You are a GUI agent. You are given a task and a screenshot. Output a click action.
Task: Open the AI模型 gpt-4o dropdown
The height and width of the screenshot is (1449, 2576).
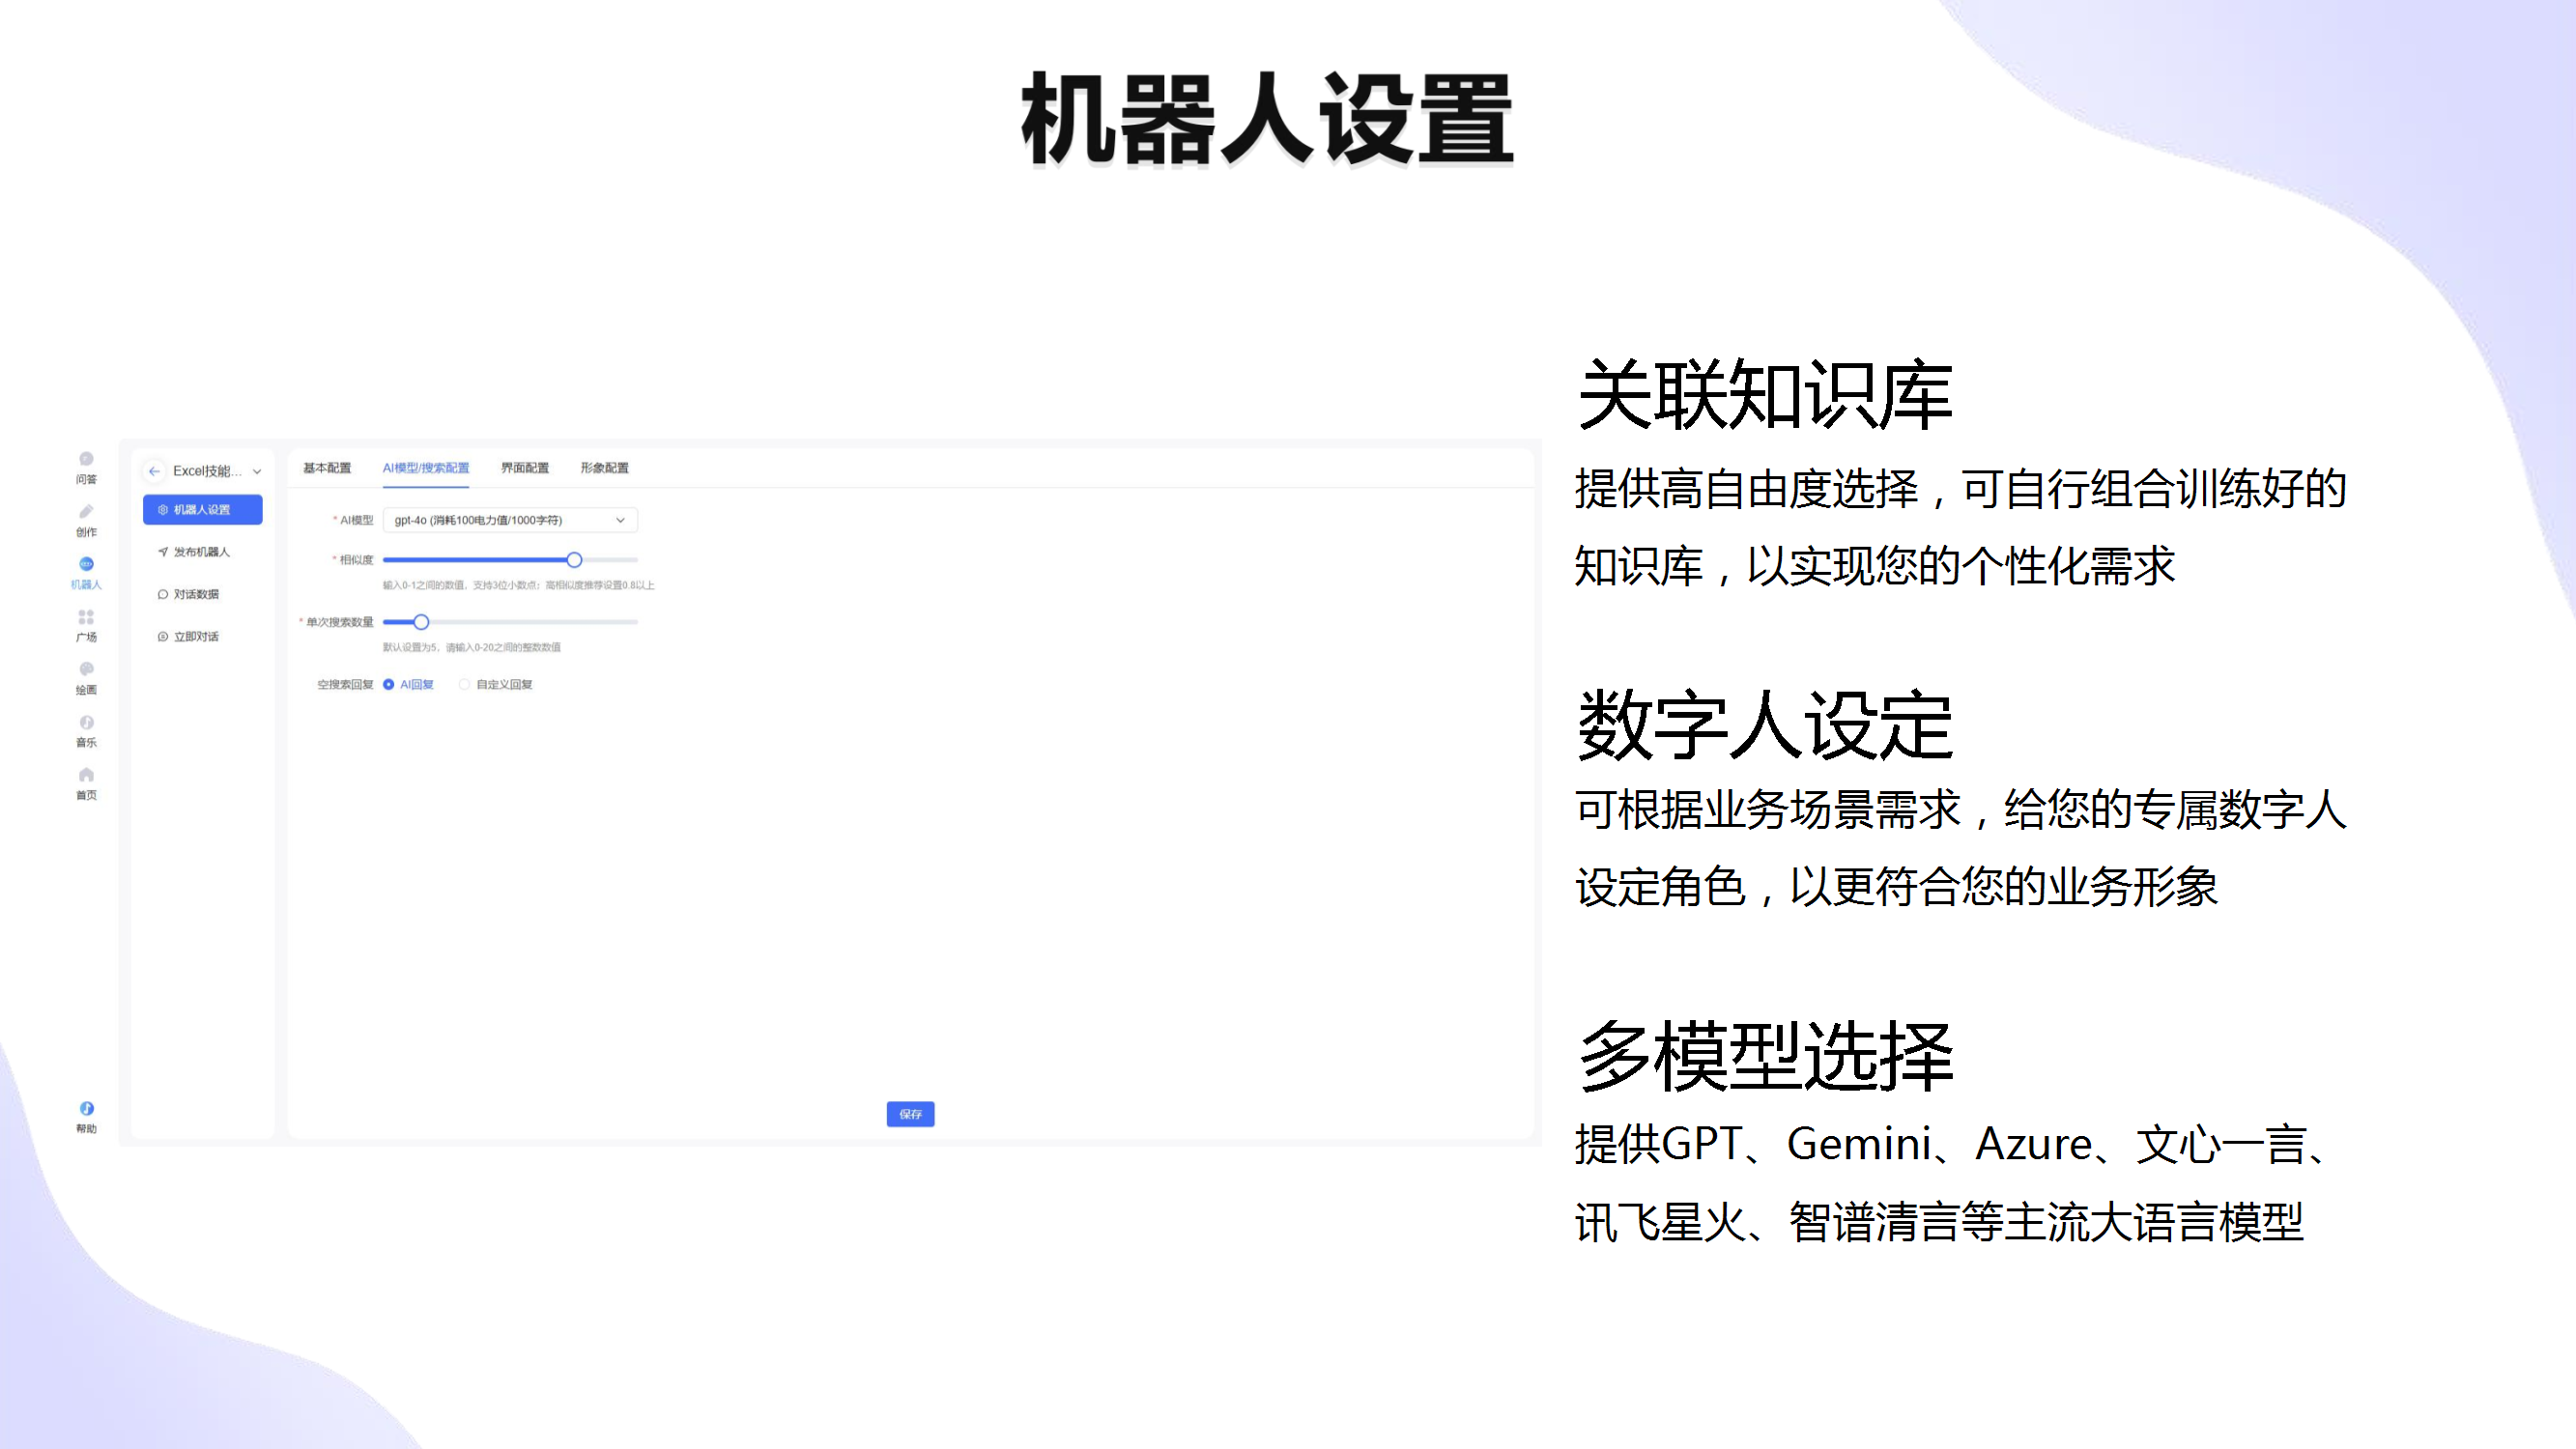pos(510,520)
